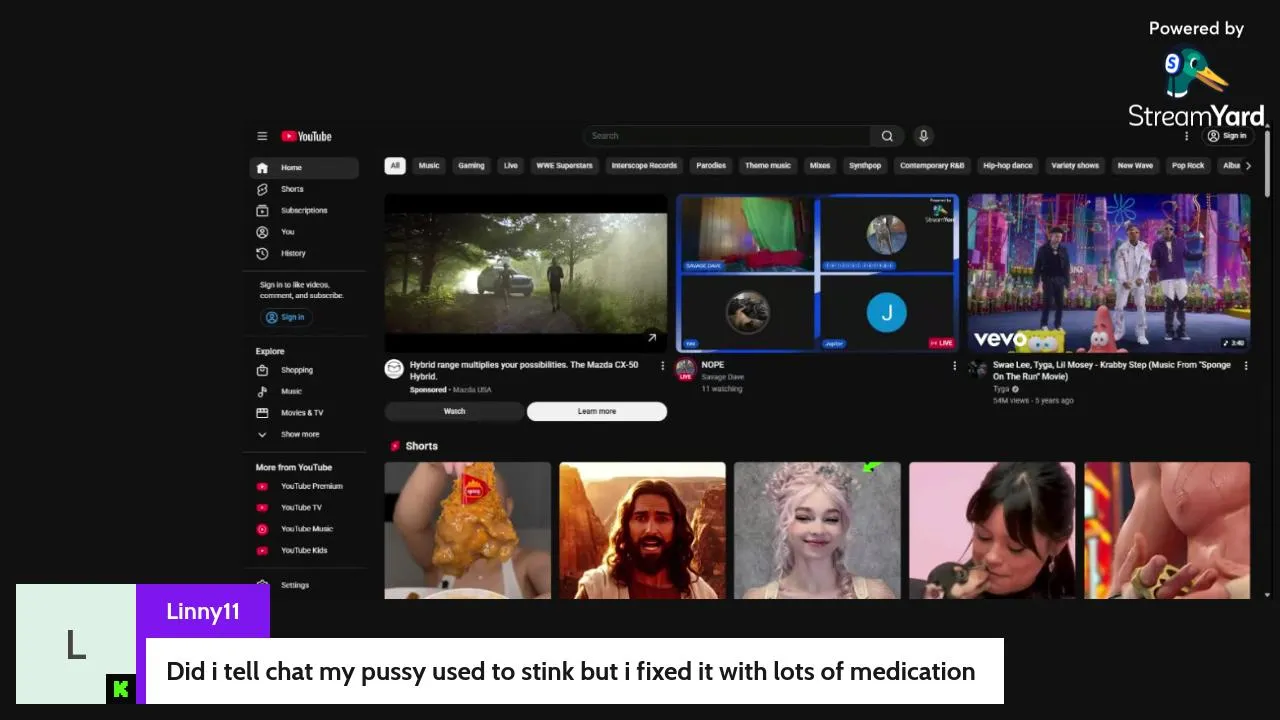Open Home in the sidebar

tap(304, 168)
